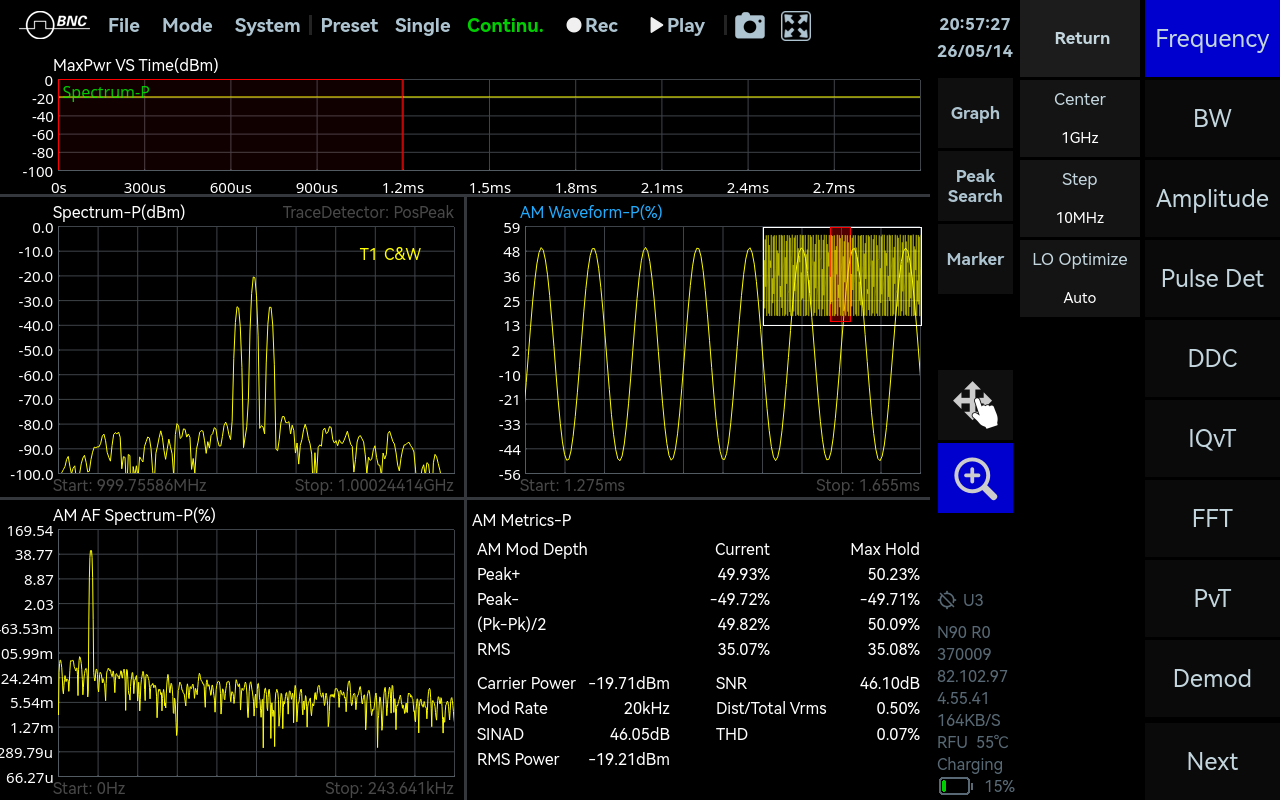The height and width of the screenshot is (800, 1280).
Task: Edit the Center frequency 1GHz field
Action: 1080,118
